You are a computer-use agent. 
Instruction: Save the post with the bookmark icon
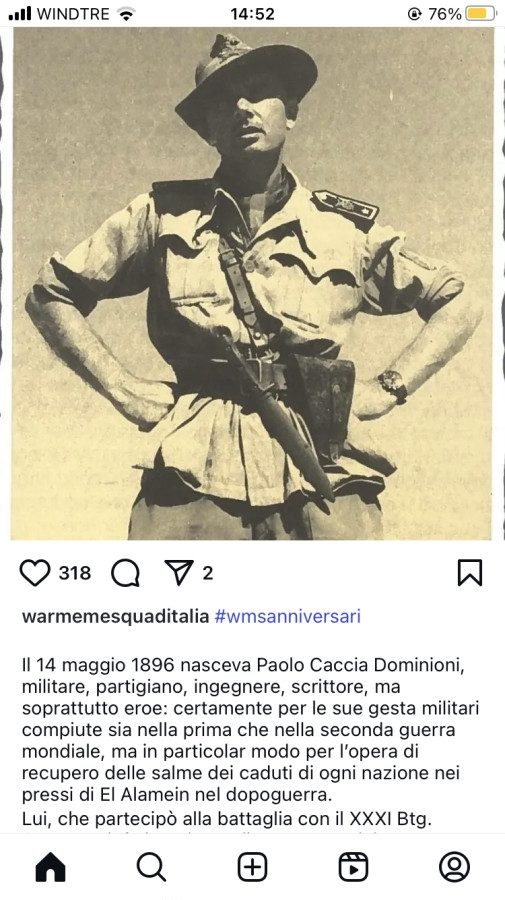[469, 573]
